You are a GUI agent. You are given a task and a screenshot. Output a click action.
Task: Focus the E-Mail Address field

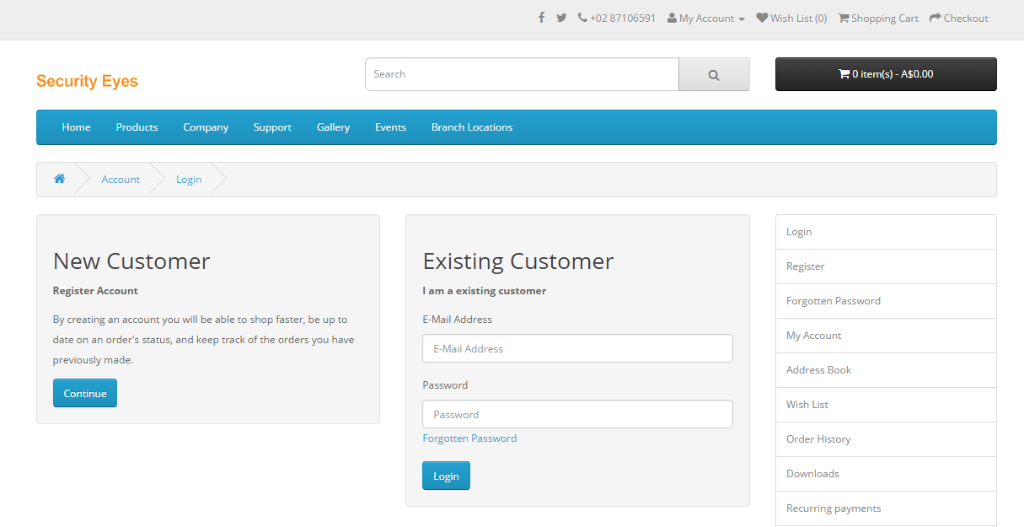577,349
